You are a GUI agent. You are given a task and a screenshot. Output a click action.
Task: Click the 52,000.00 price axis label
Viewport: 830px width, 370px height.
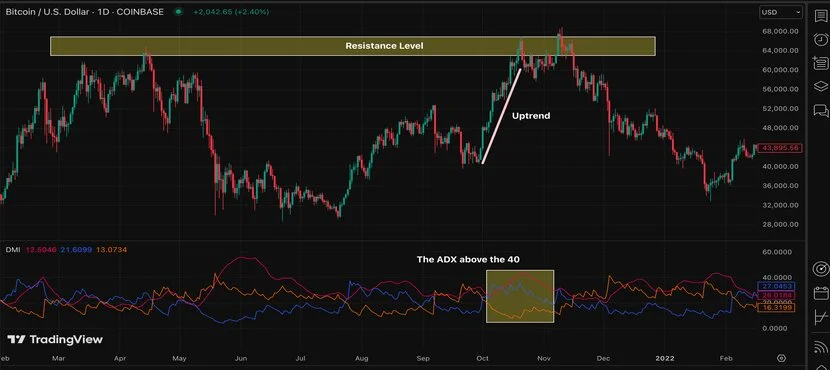coord(780,109)
